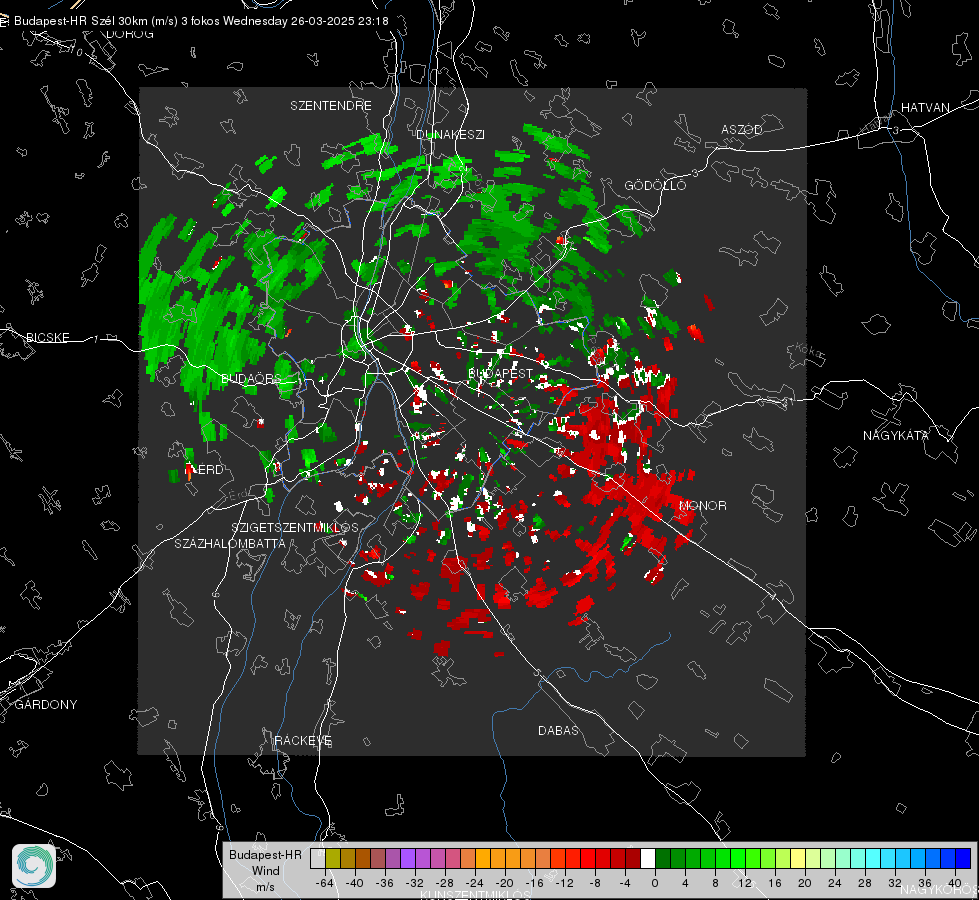Click the BUDAÖRS city label
The height and width of the screenshot is (900, 979).
pos(252,378)
